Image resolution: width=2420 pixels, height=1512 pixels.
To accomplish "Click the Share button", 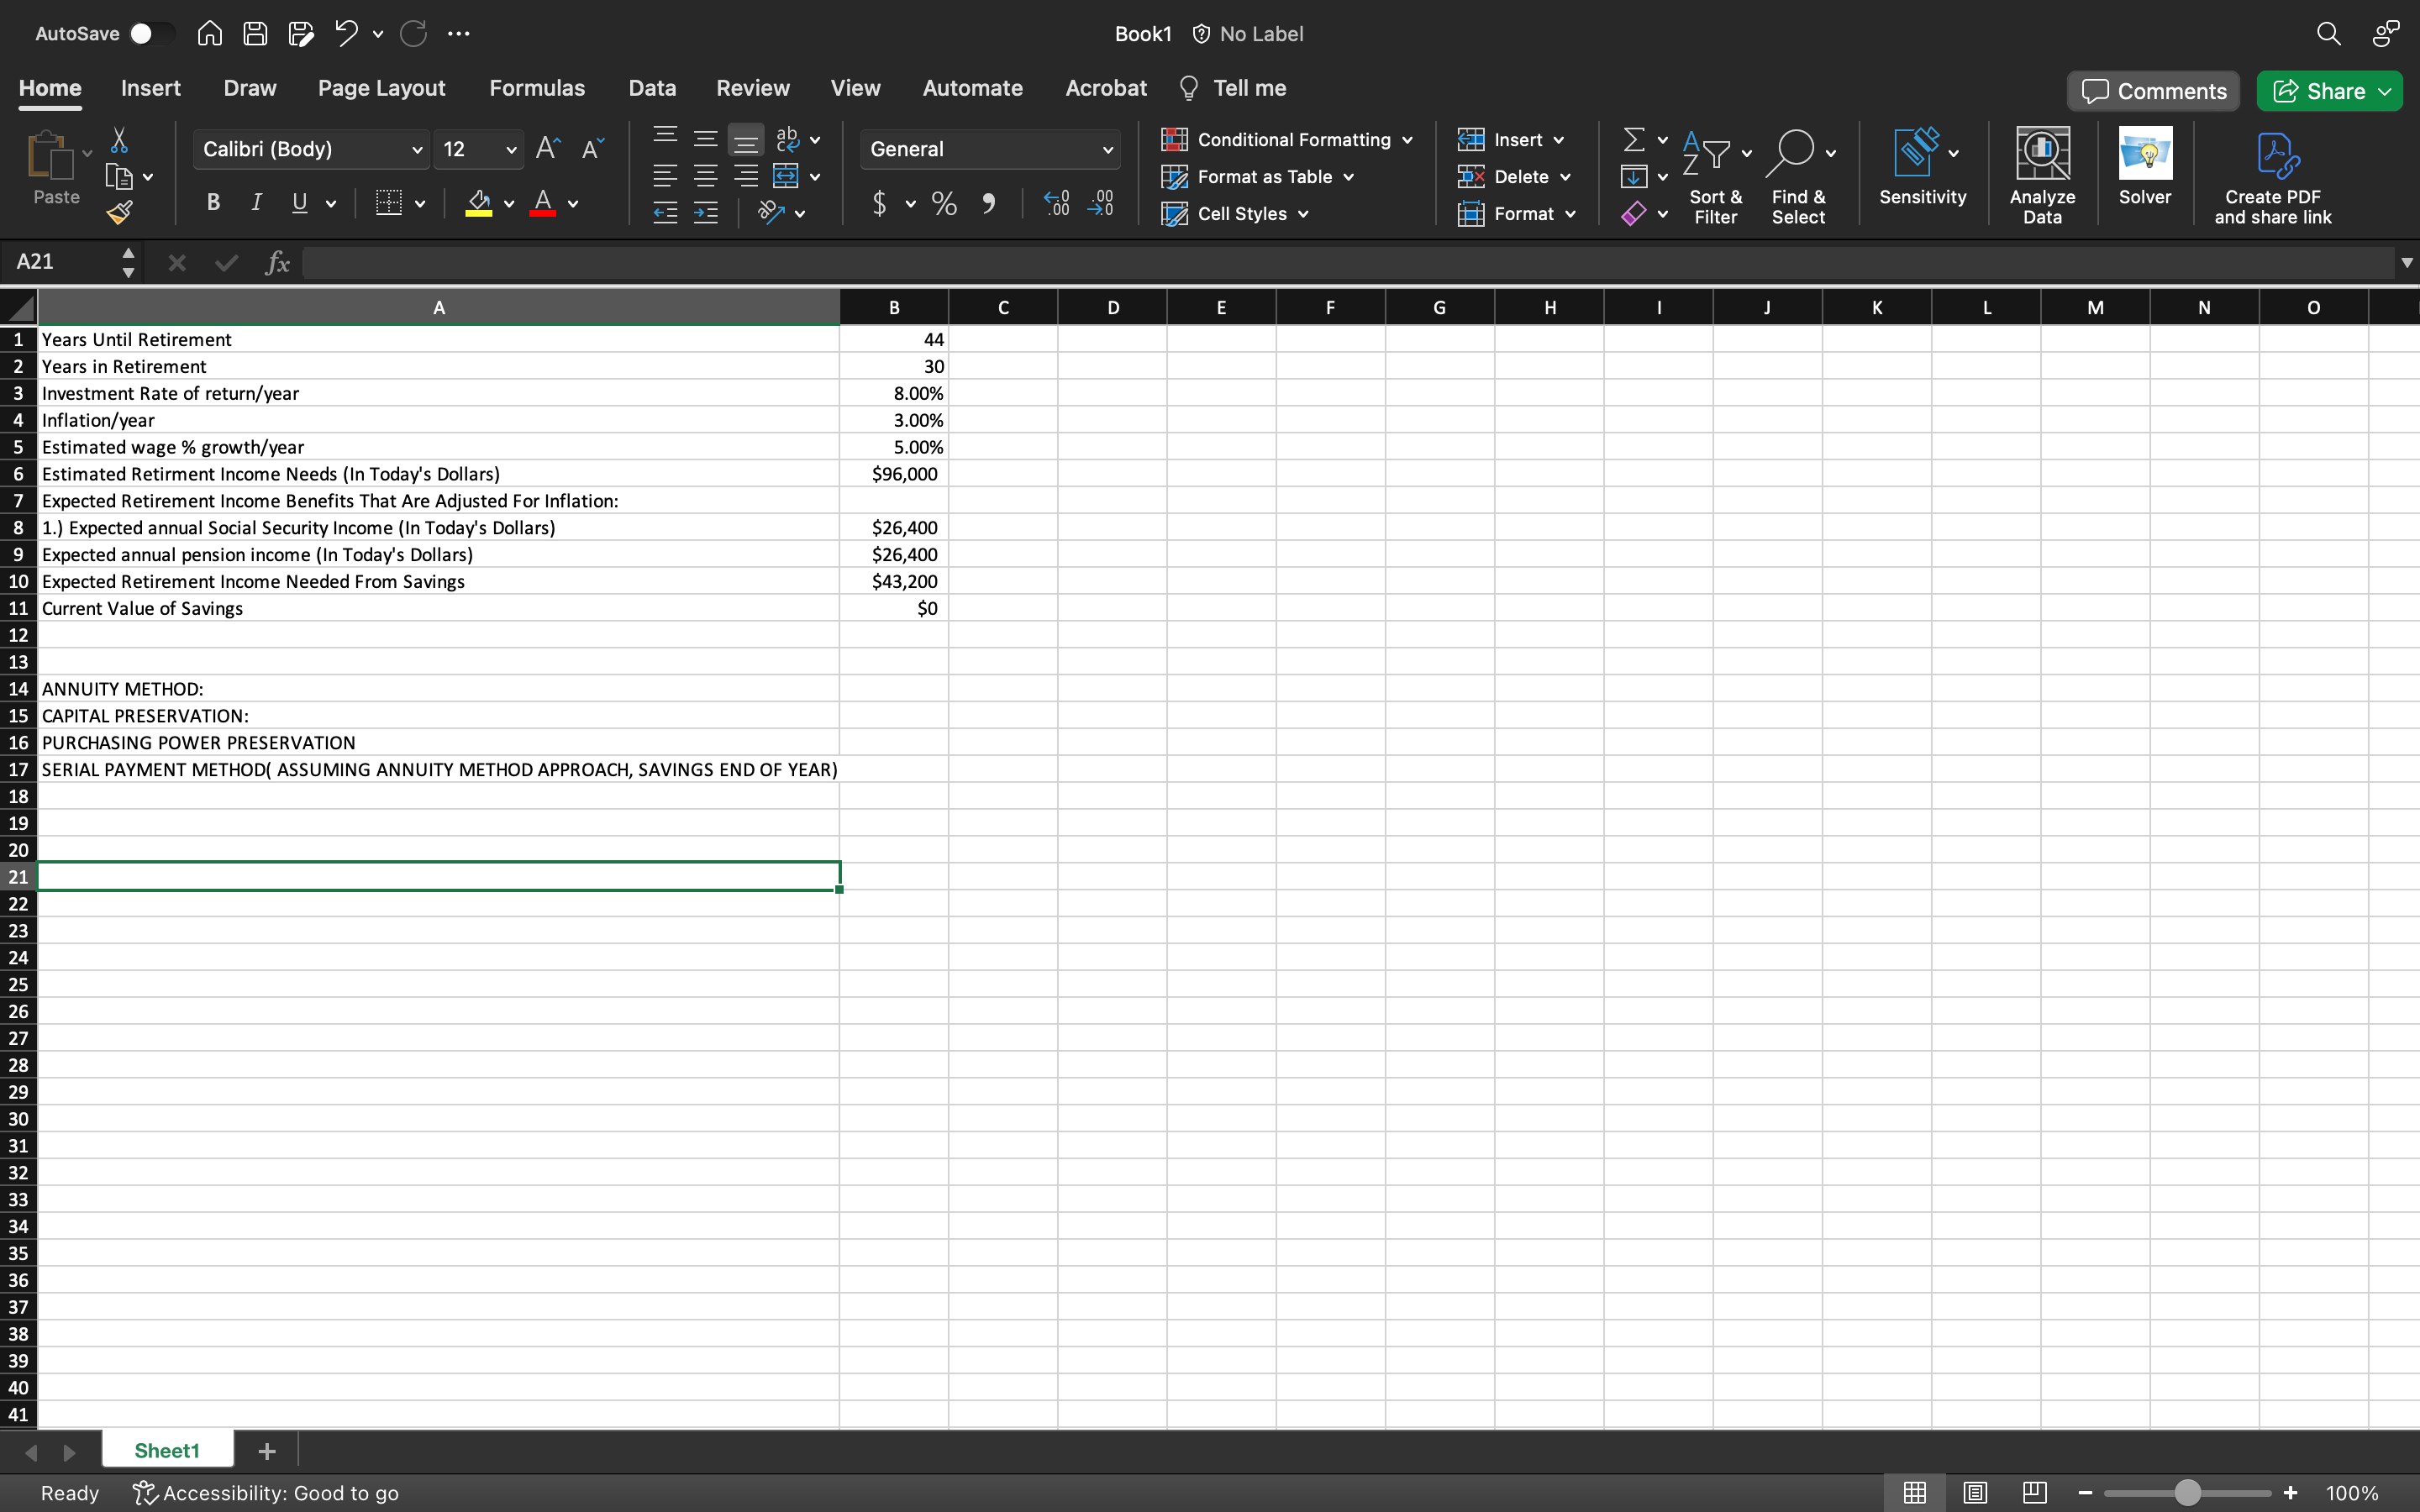I will click(x=2329, y=89).
